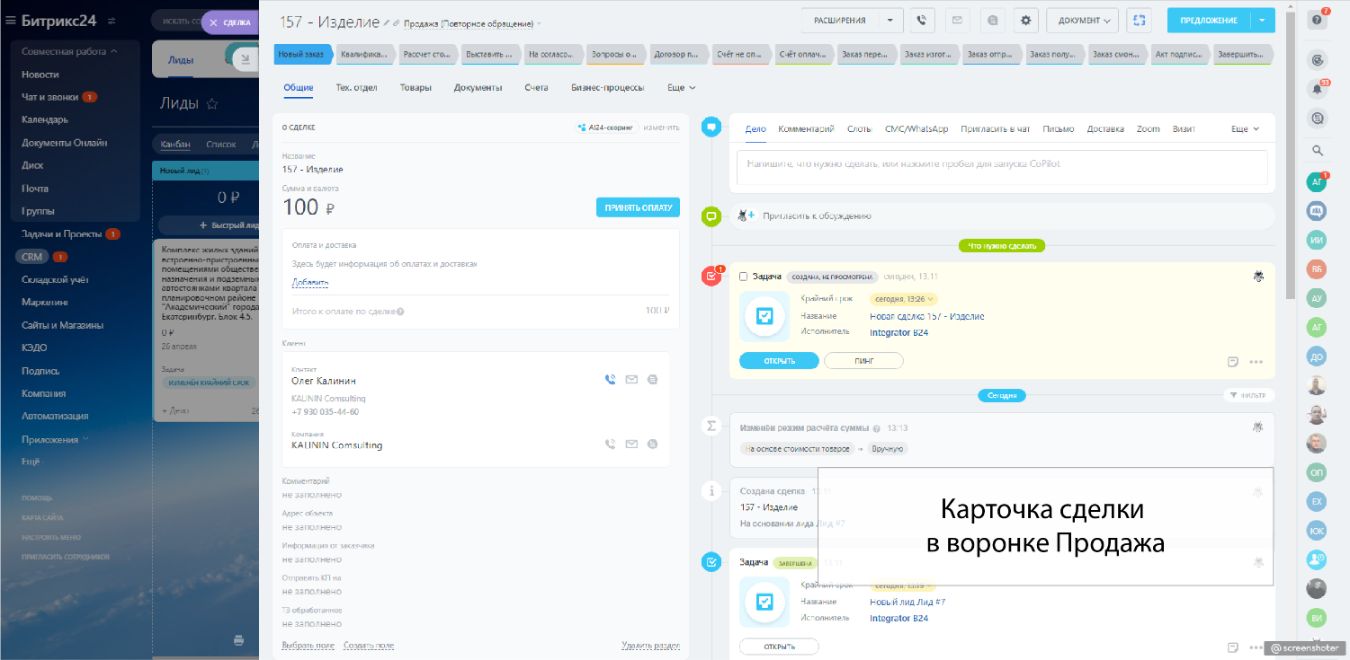Click the Добавить link under Оплата и доставка
This screenshot has height=660, width=1350.
[x=310, y=283]
